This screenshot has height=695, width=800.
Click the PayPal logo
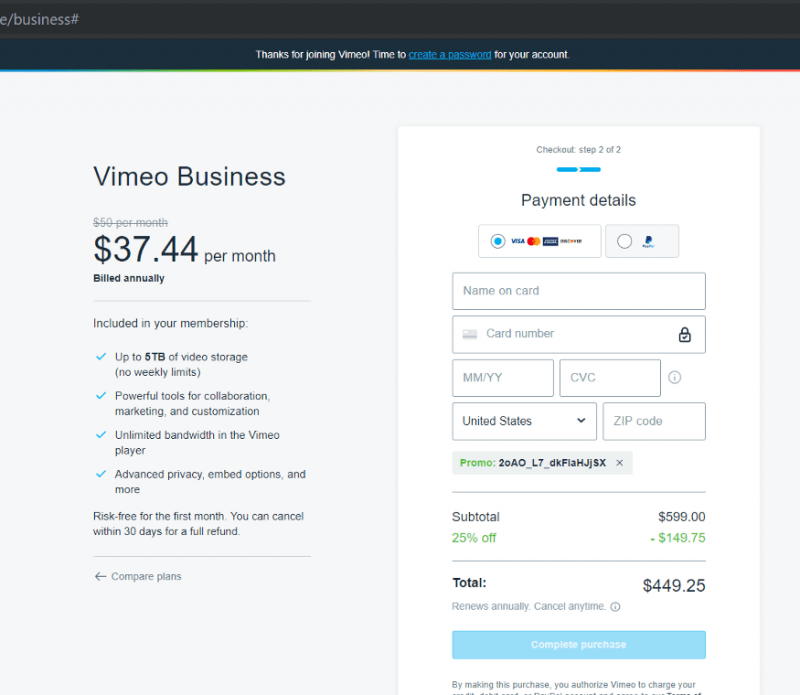[648, 241]
